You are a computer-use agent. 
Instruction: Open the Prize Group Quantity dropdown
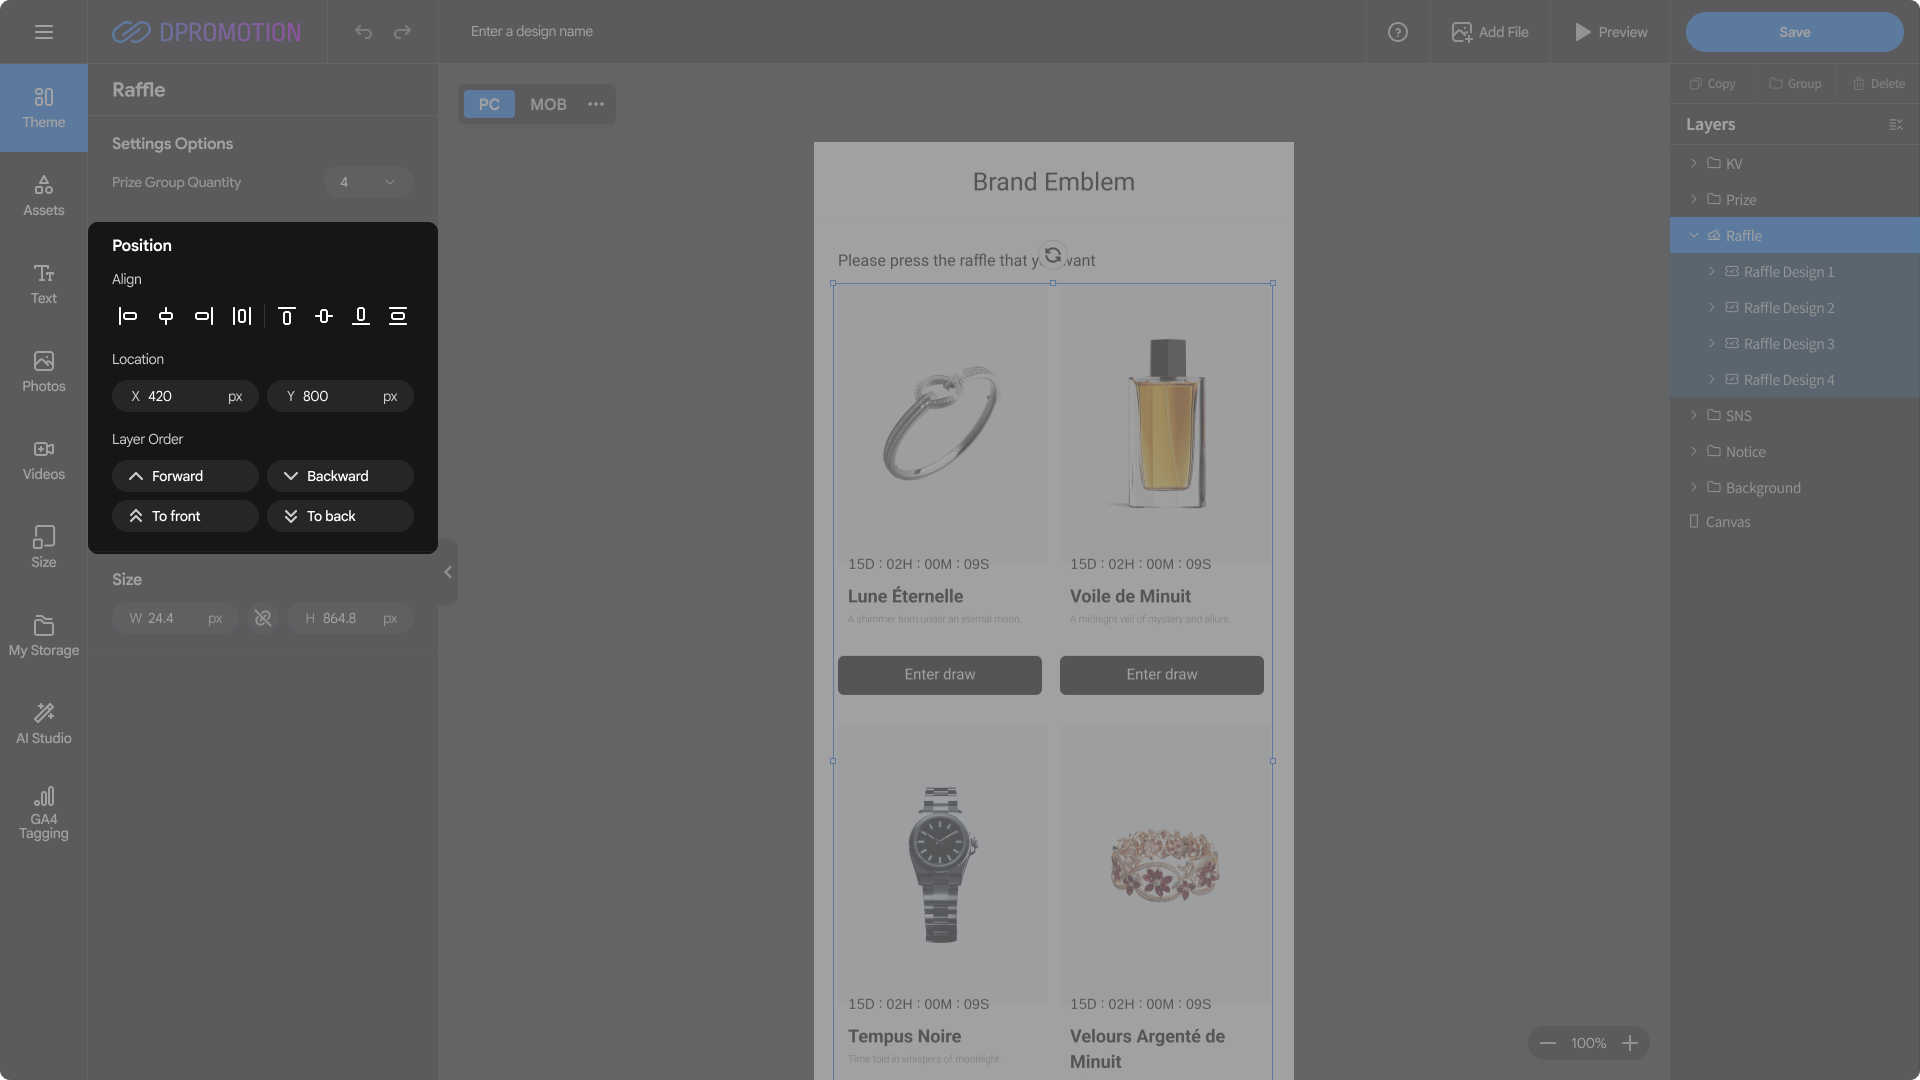pyautogui.click(x=368, y=182)
